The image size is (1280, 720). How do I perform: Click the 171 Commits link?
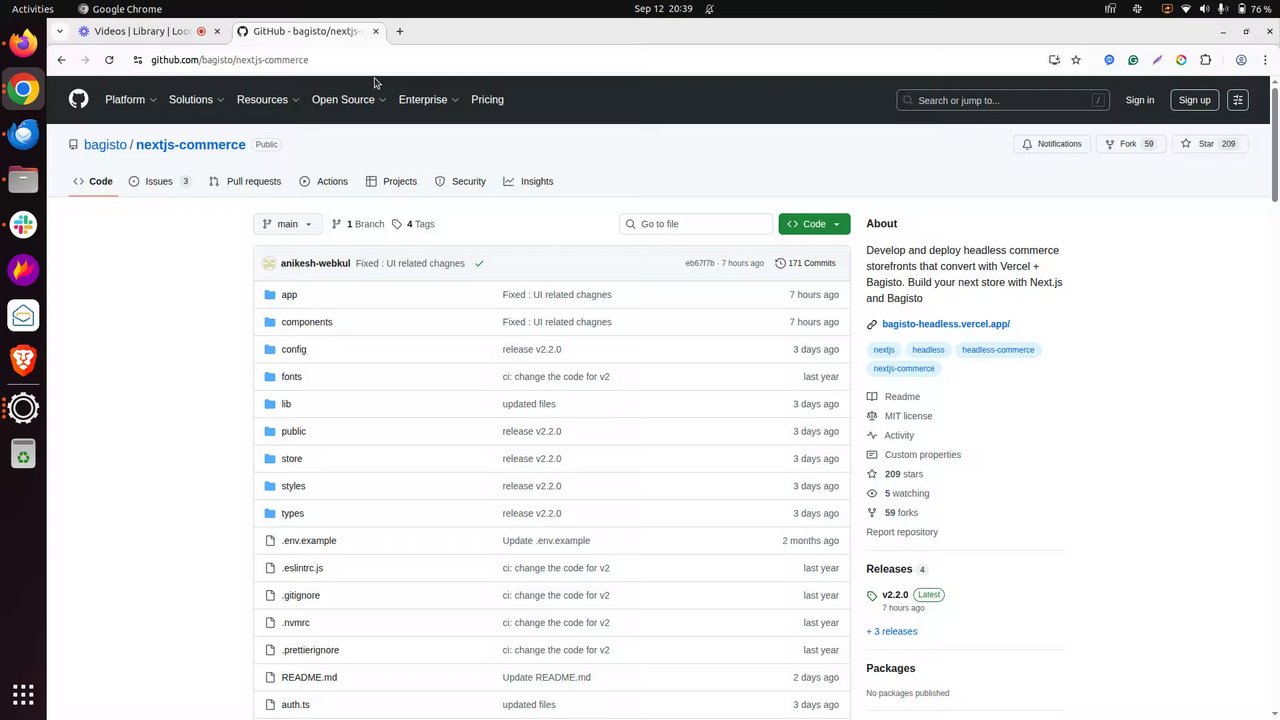(x=805, y=263)
